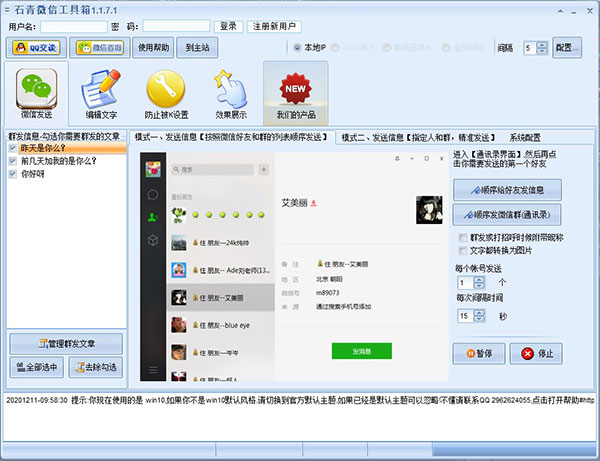
Task: Click the WeChat pin window icon
Action: coord(397,158)
